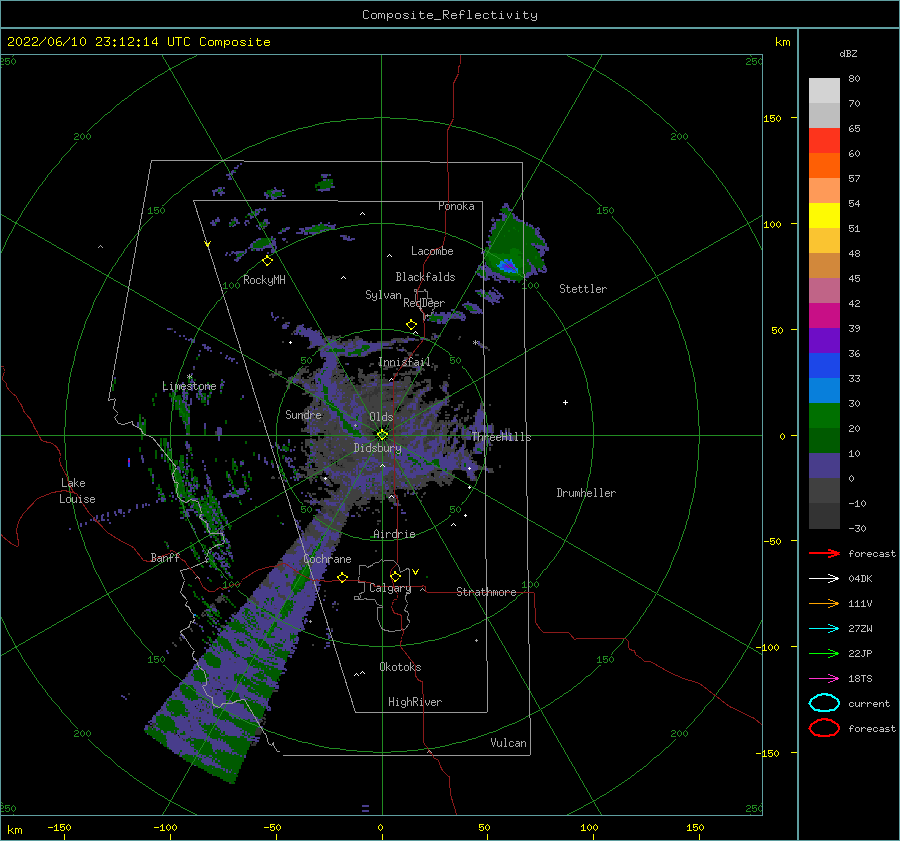This screenshot has width=900, height=841.
Task: Click the 04DK legend label
Action: (860, 579)
